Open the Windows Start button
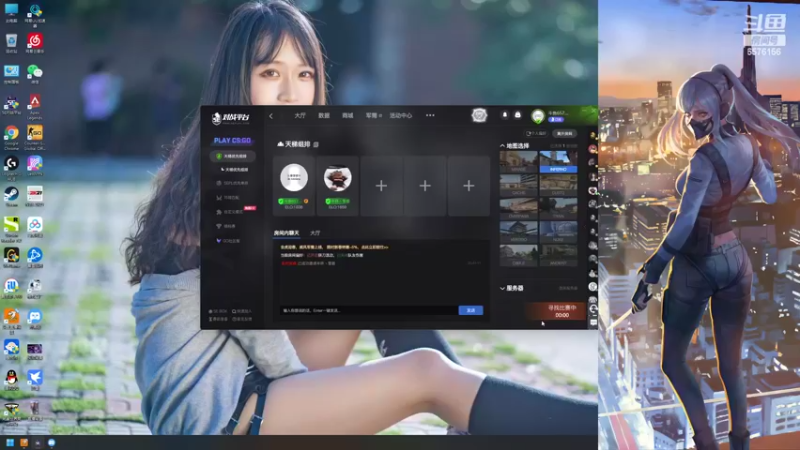Image resolution: width=800 pixels, height=450 pixels. point(10,443)
